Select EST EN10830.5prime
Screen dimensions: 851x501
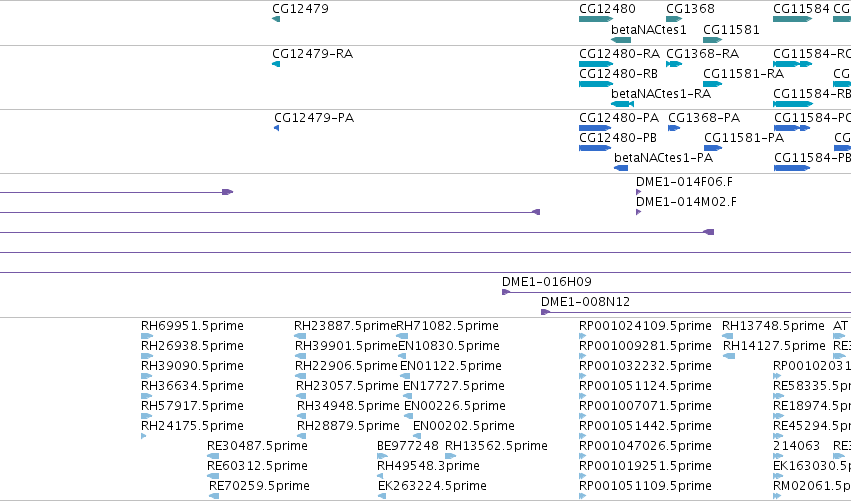(449, 346)
